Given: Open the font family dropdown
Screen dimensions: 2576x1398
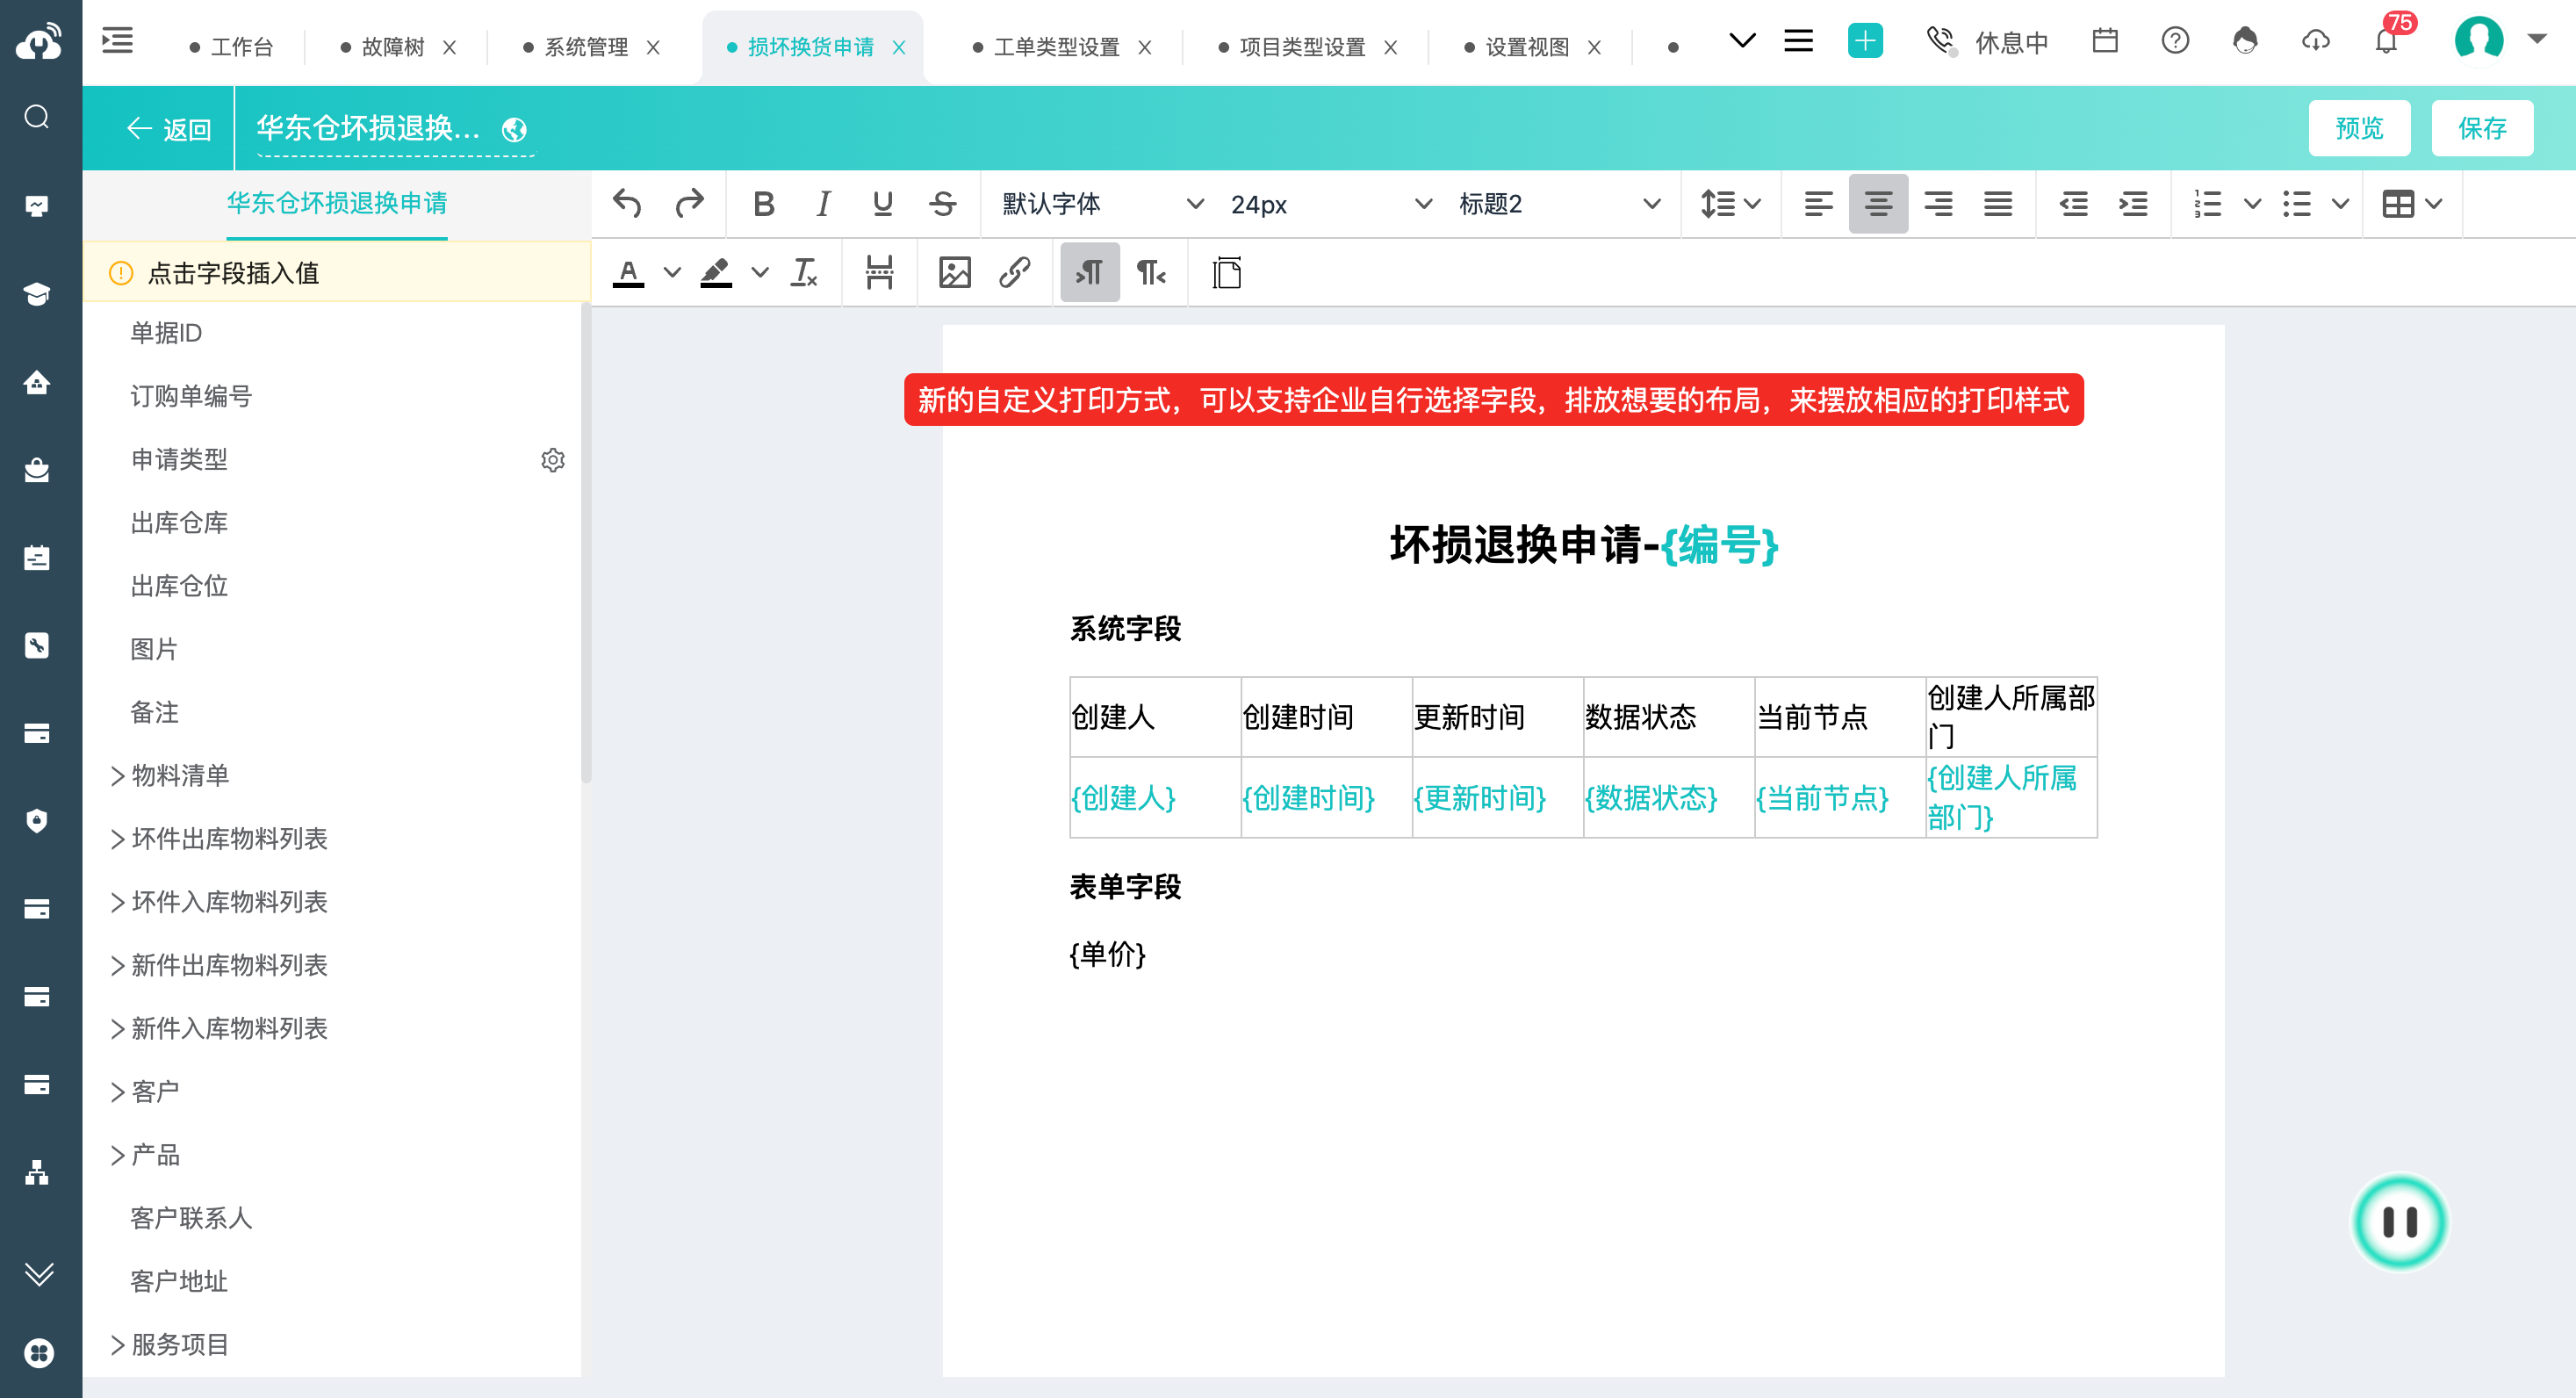Looking at the screenshot, I should [1102, 204].
